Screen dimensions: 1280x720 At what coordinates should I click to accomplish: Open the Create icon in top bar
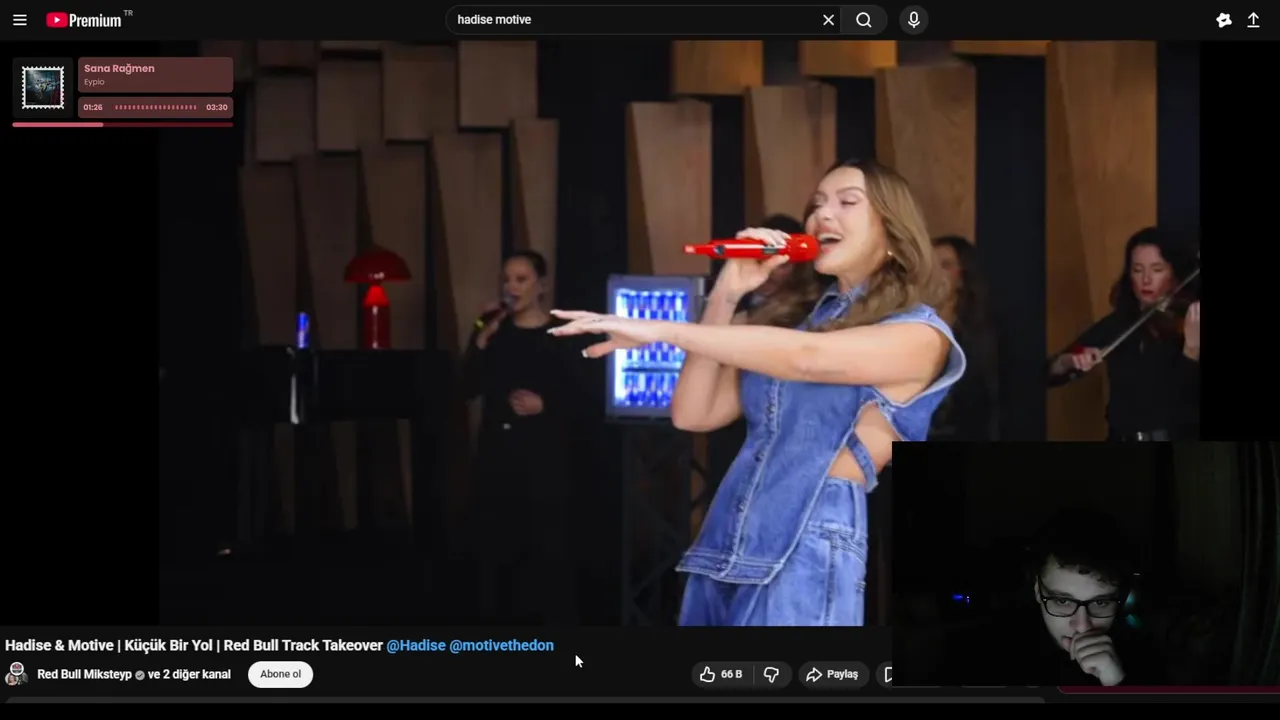click(1223, 20)
